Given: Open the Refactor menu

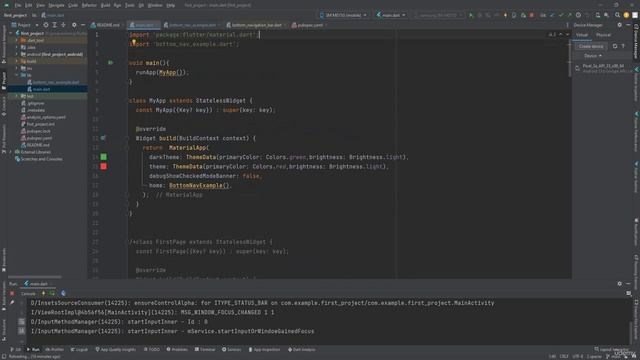Looking at the screenshot, I should (89, 5).
